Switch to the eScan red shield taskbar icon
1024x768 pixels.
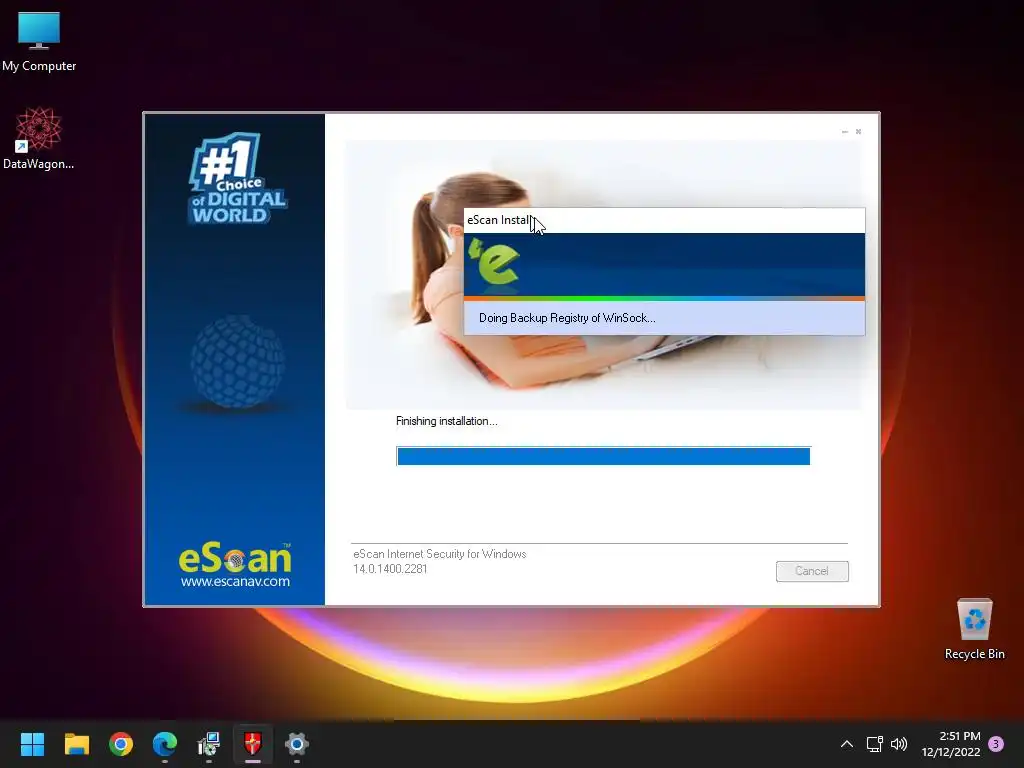click(x=253, y=744)
